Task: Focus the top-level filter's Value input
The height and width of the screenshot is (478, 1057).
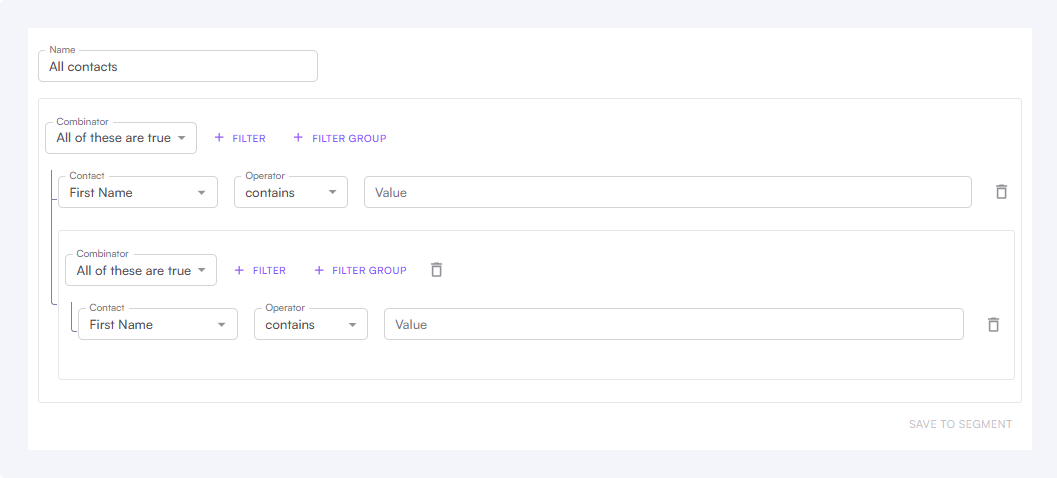Action: coord(667,192)
